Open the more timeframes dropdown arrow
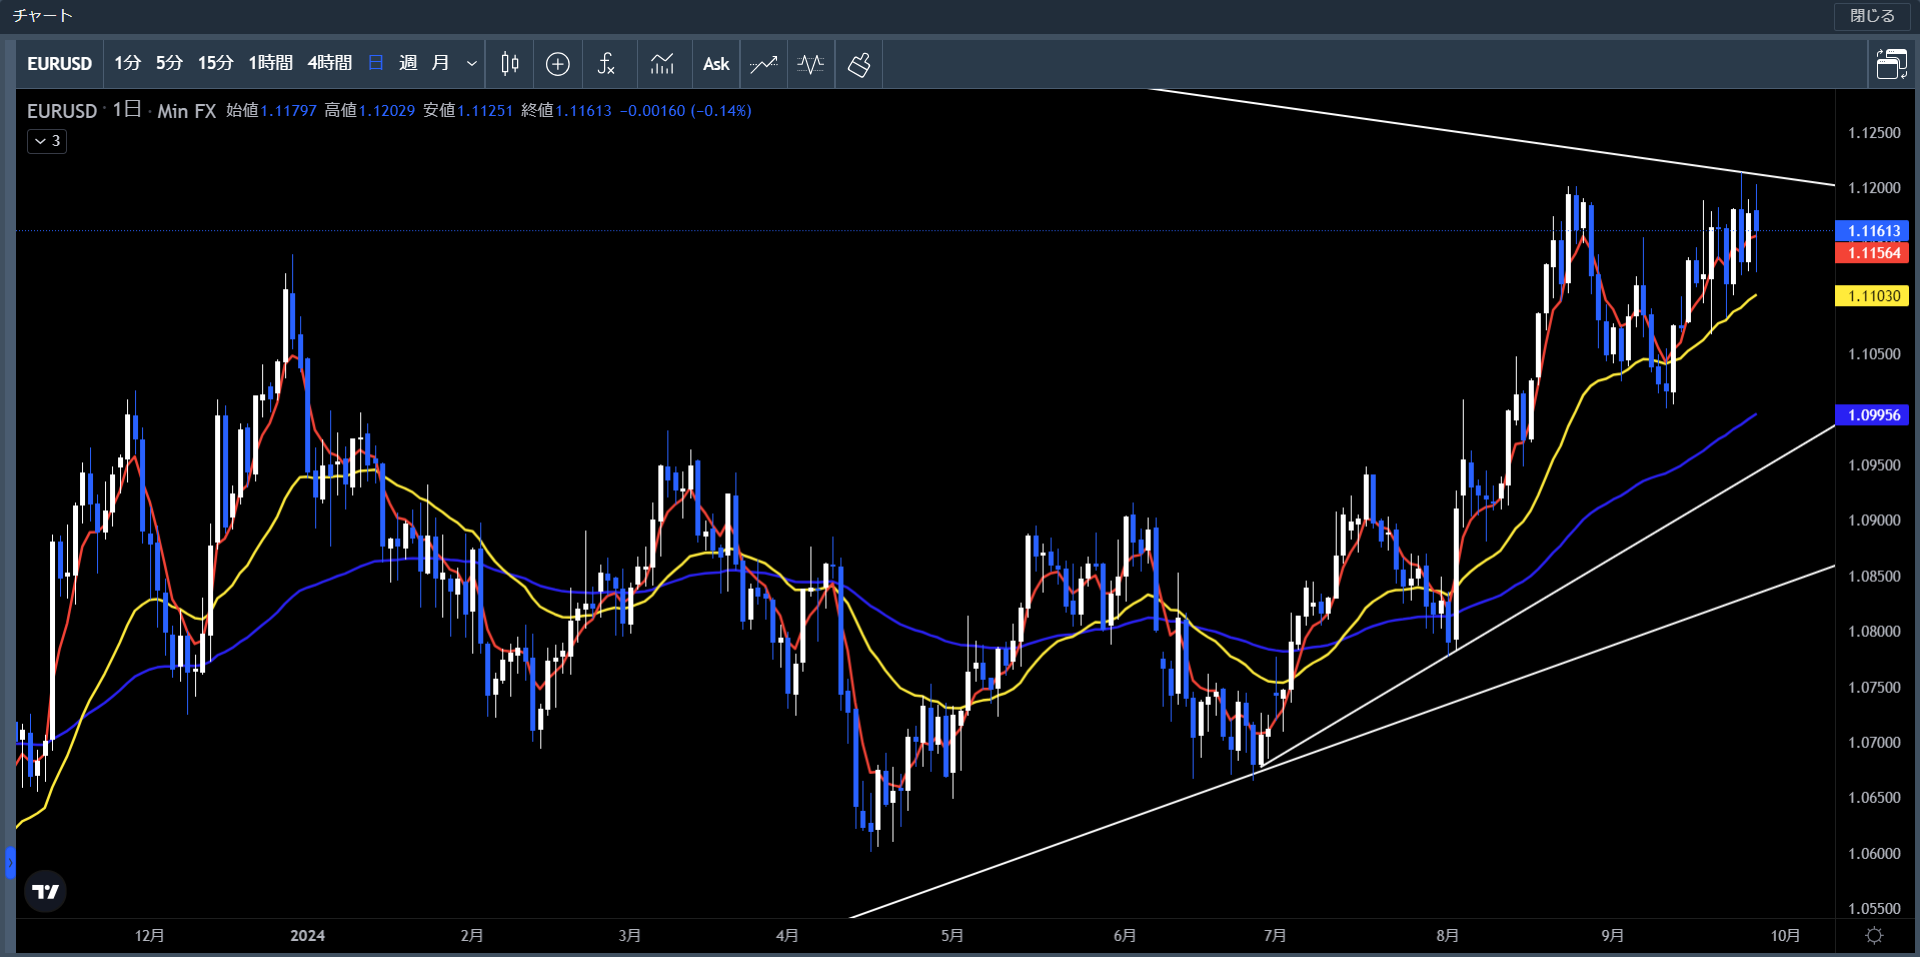The image size is (1920, 957). (x=472, y=64)
